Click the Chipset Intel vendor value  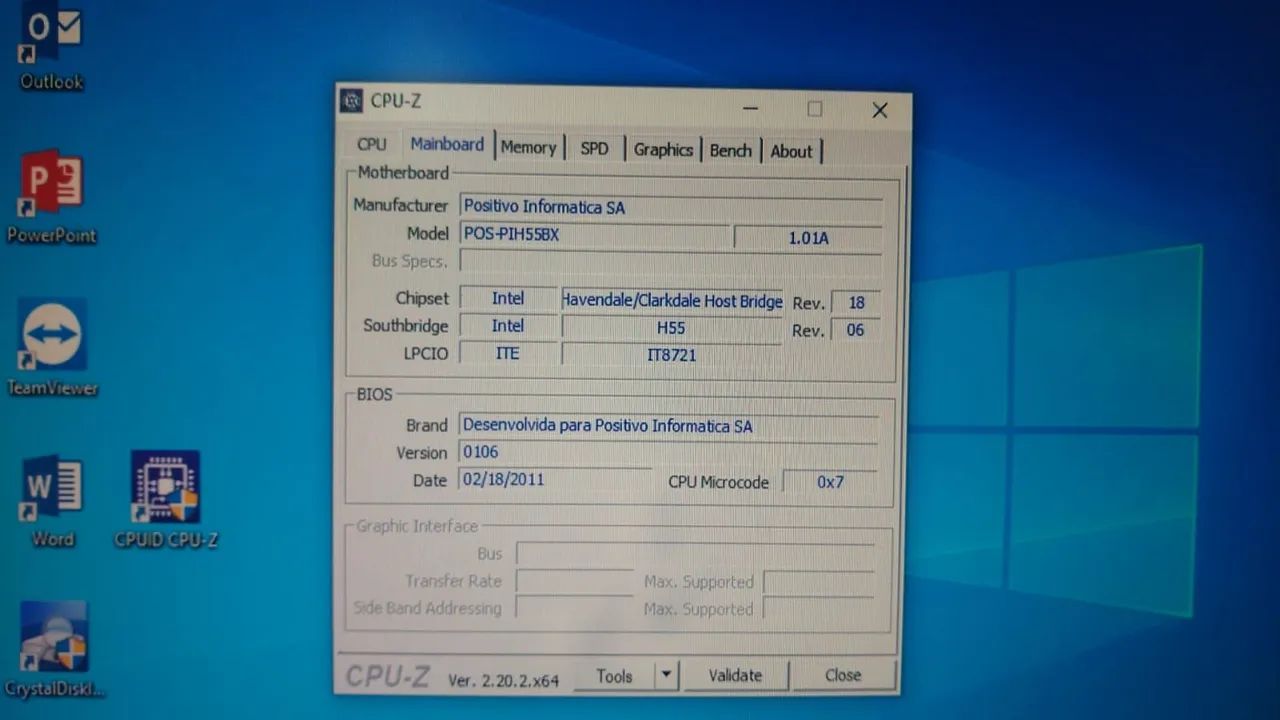tap(508, 298)
